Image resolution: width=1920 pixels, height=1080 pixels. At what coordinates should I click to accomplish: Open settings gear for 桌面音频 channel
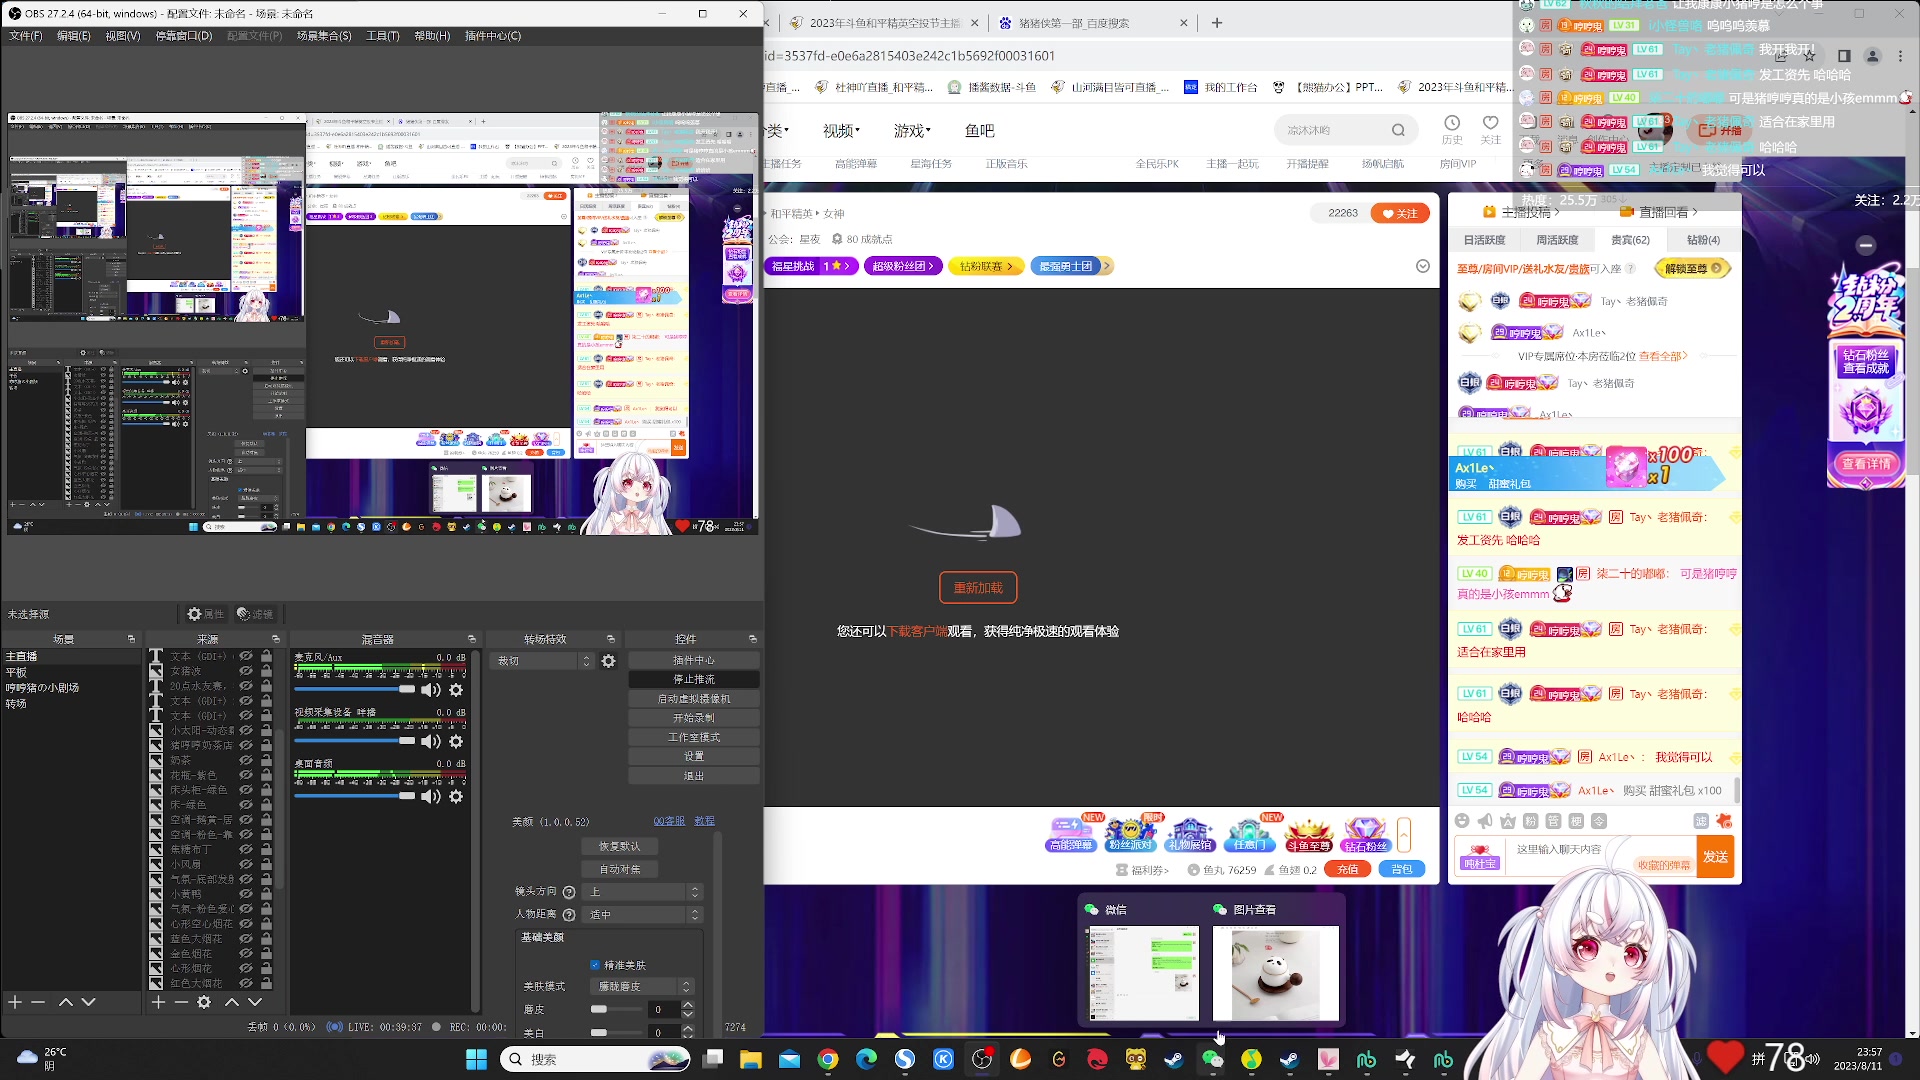pyautogui.click(x=456, y=796)
